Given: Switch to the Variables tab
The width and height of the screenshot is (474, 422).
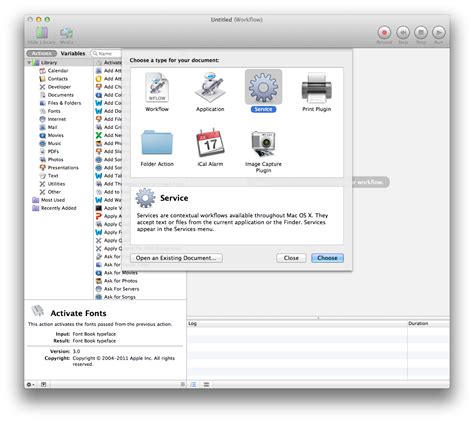Looking at the screenshot, I should tap(73, 53).
